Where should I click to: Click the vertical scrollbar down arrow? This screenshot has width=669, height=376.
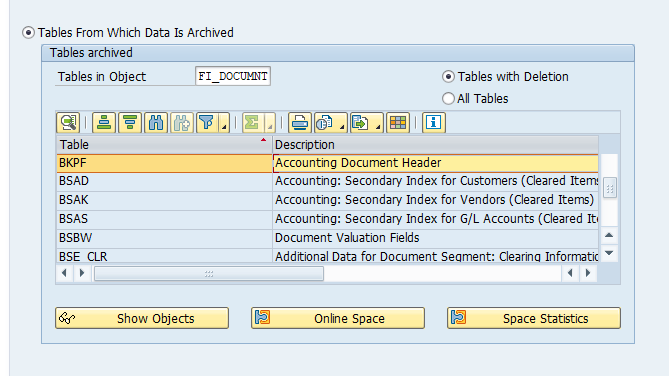click(609, 253)
